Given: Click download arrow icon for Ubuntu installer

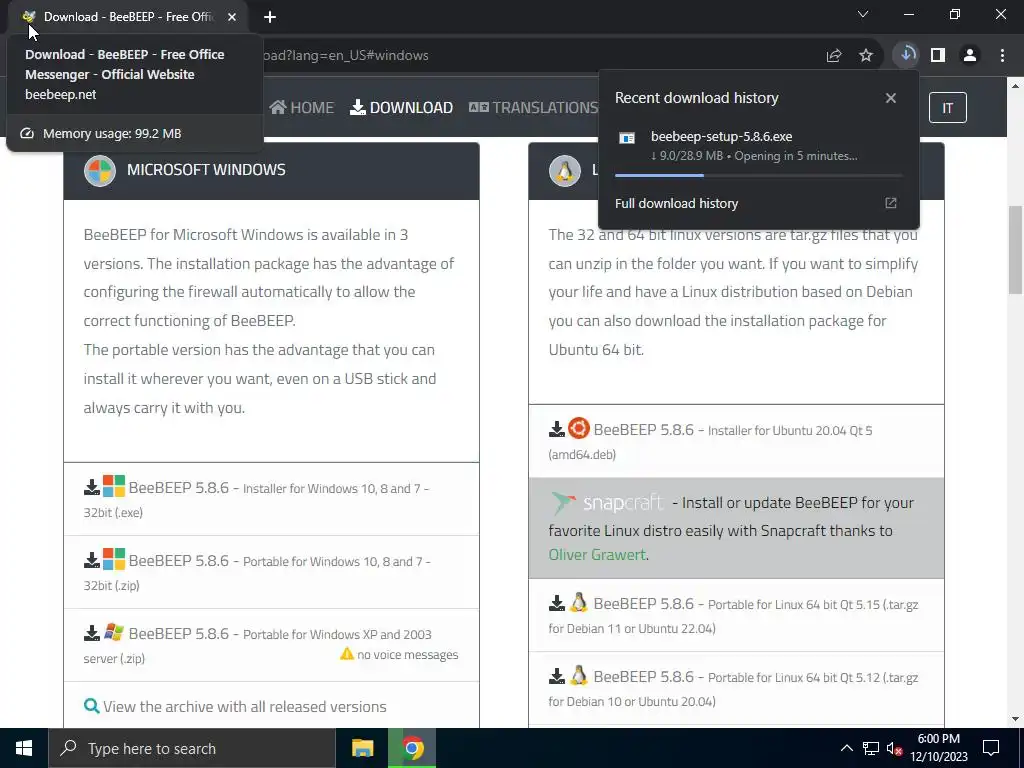Looking at the screenshot, I should 556,430.
